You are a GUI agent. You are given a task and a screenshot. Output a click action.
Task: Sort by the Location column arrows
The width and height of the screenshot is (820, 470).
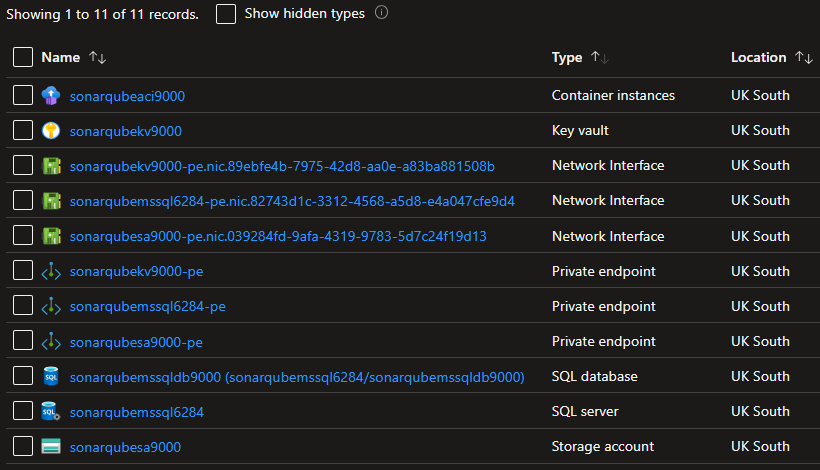click(804, 57)
